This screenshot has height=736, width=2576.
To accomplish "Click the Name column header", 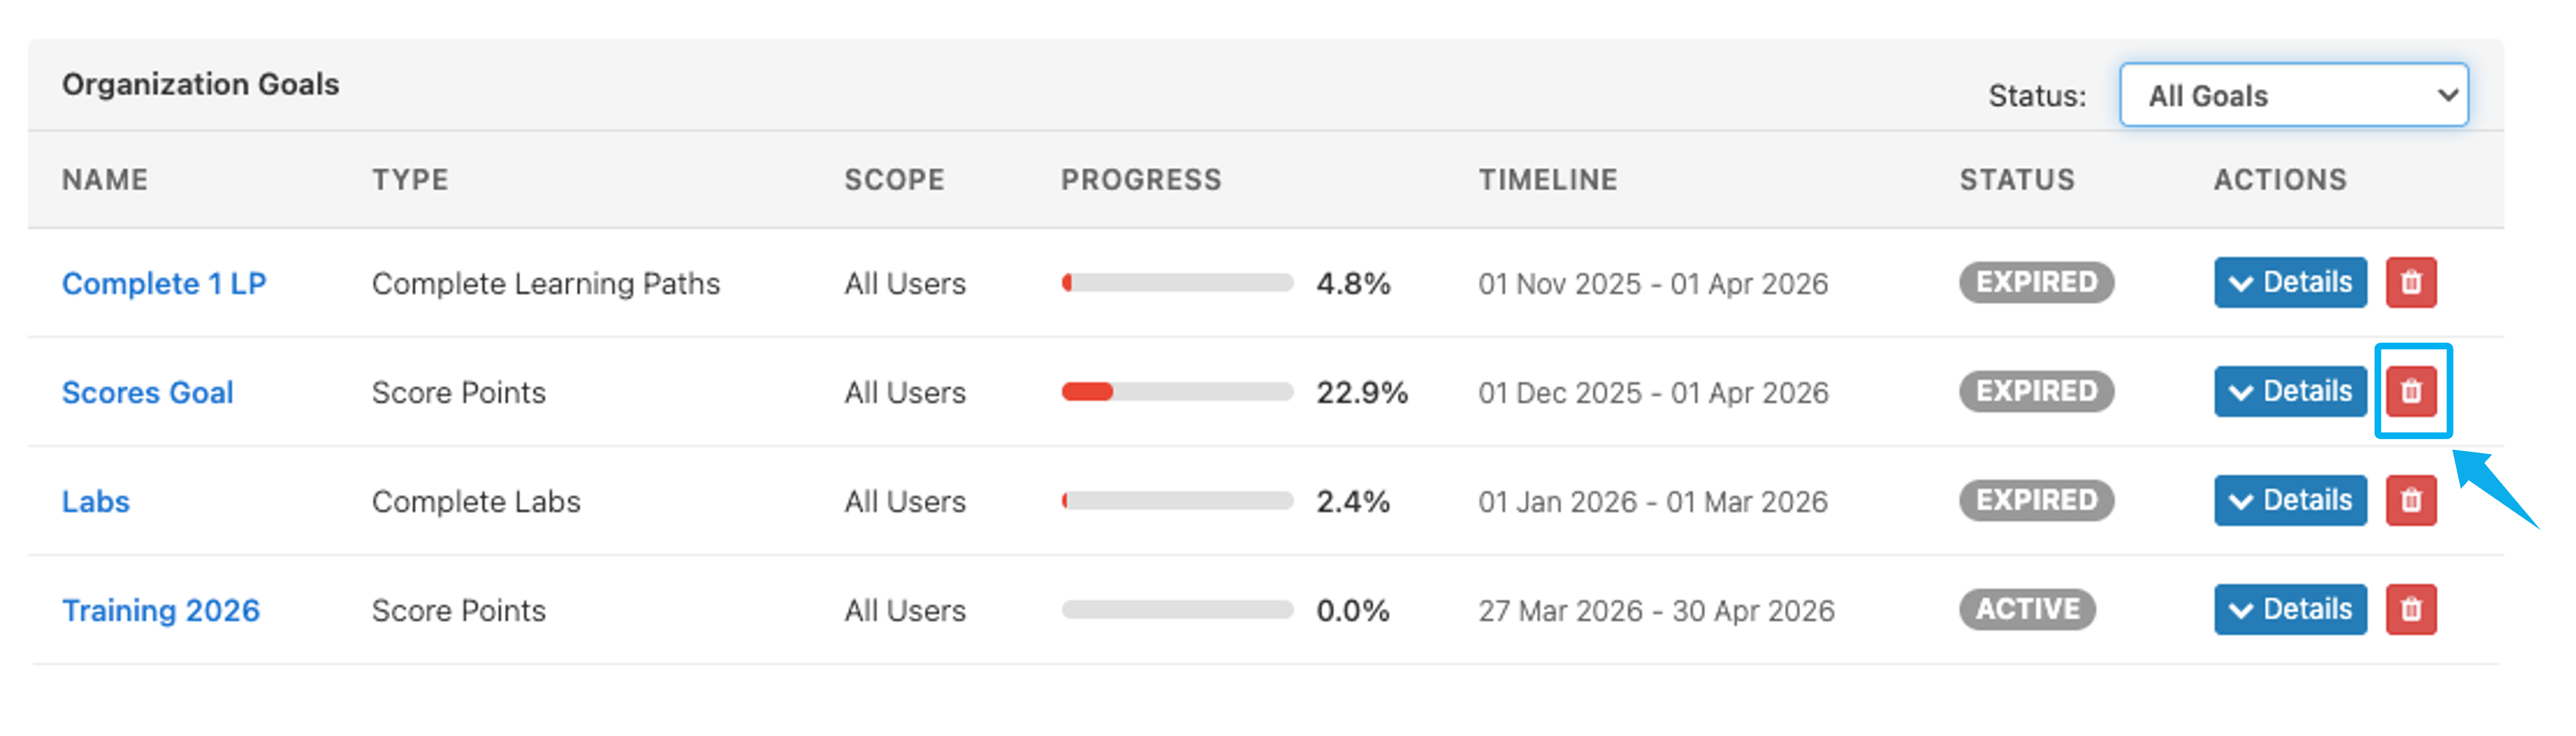I will click(x=105, y=180).
